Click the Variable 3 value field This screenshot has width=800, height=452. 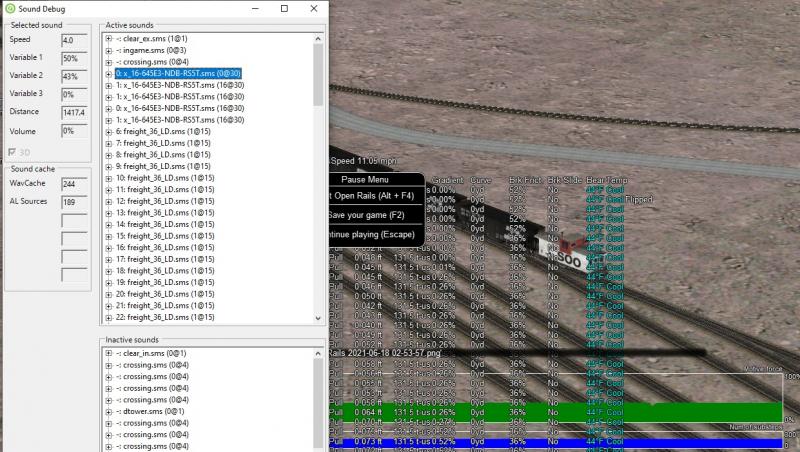click(x=74, y=94)
